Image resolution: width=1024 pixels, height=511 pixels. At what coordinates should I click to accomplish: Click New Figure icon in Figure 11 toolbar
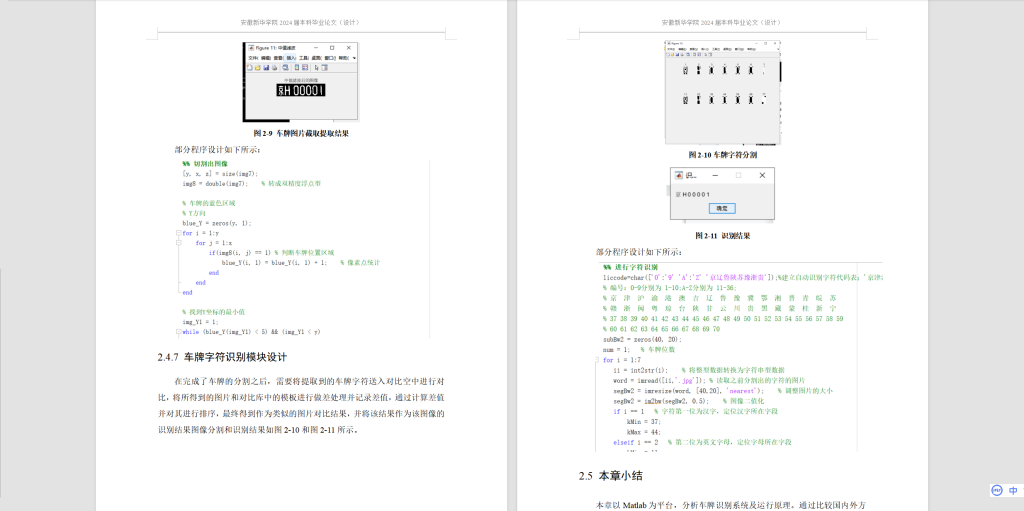pos(250,67)
